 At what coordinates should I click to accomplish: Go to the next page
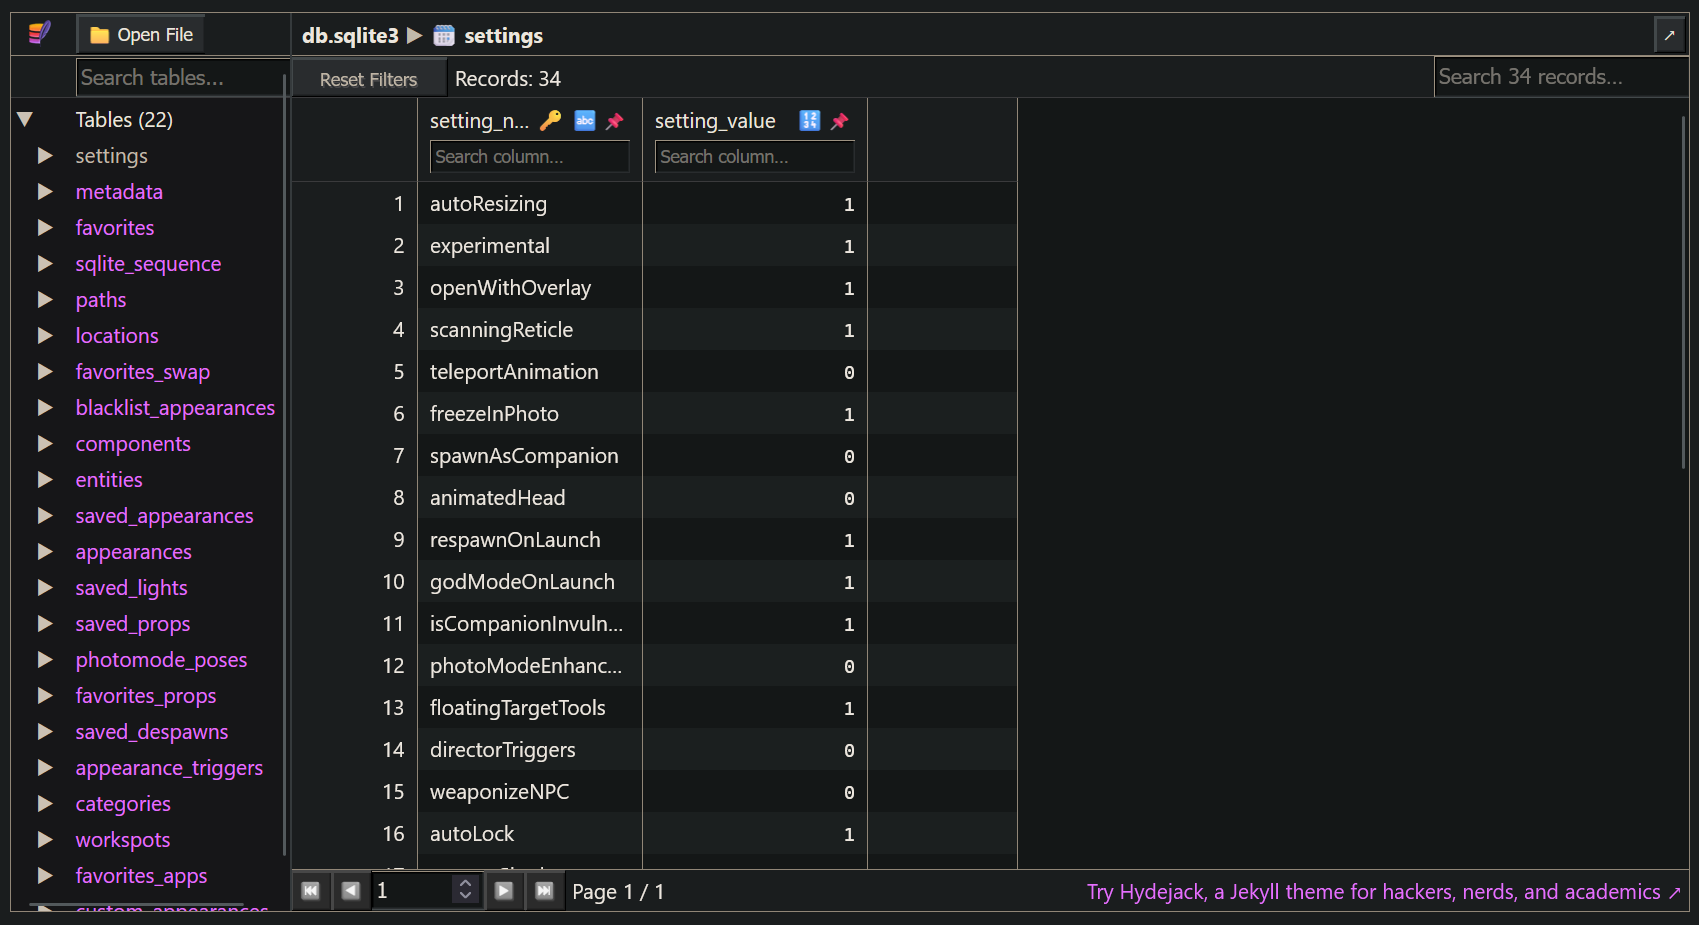tap(504, 891)
